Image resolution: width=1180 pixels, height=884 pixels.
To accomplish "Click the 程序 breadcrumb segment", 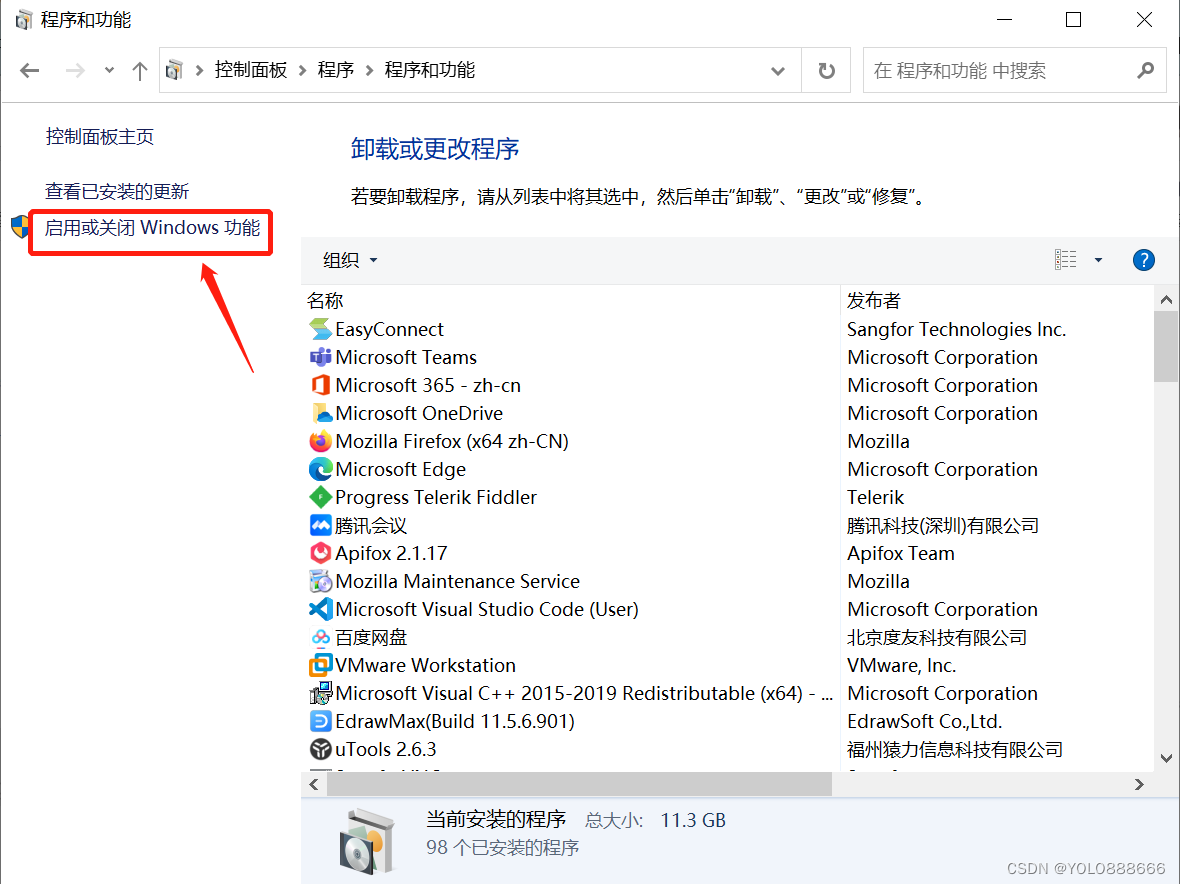I will coord(336,71).
